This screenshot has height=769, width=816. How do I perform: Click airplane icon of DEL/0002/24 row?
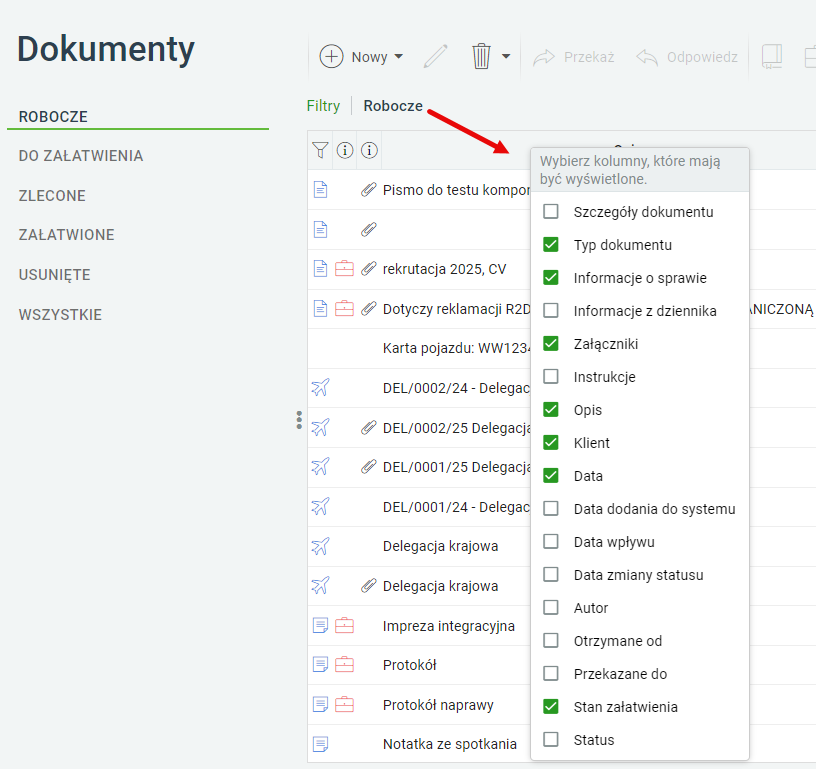coord(321,388)
